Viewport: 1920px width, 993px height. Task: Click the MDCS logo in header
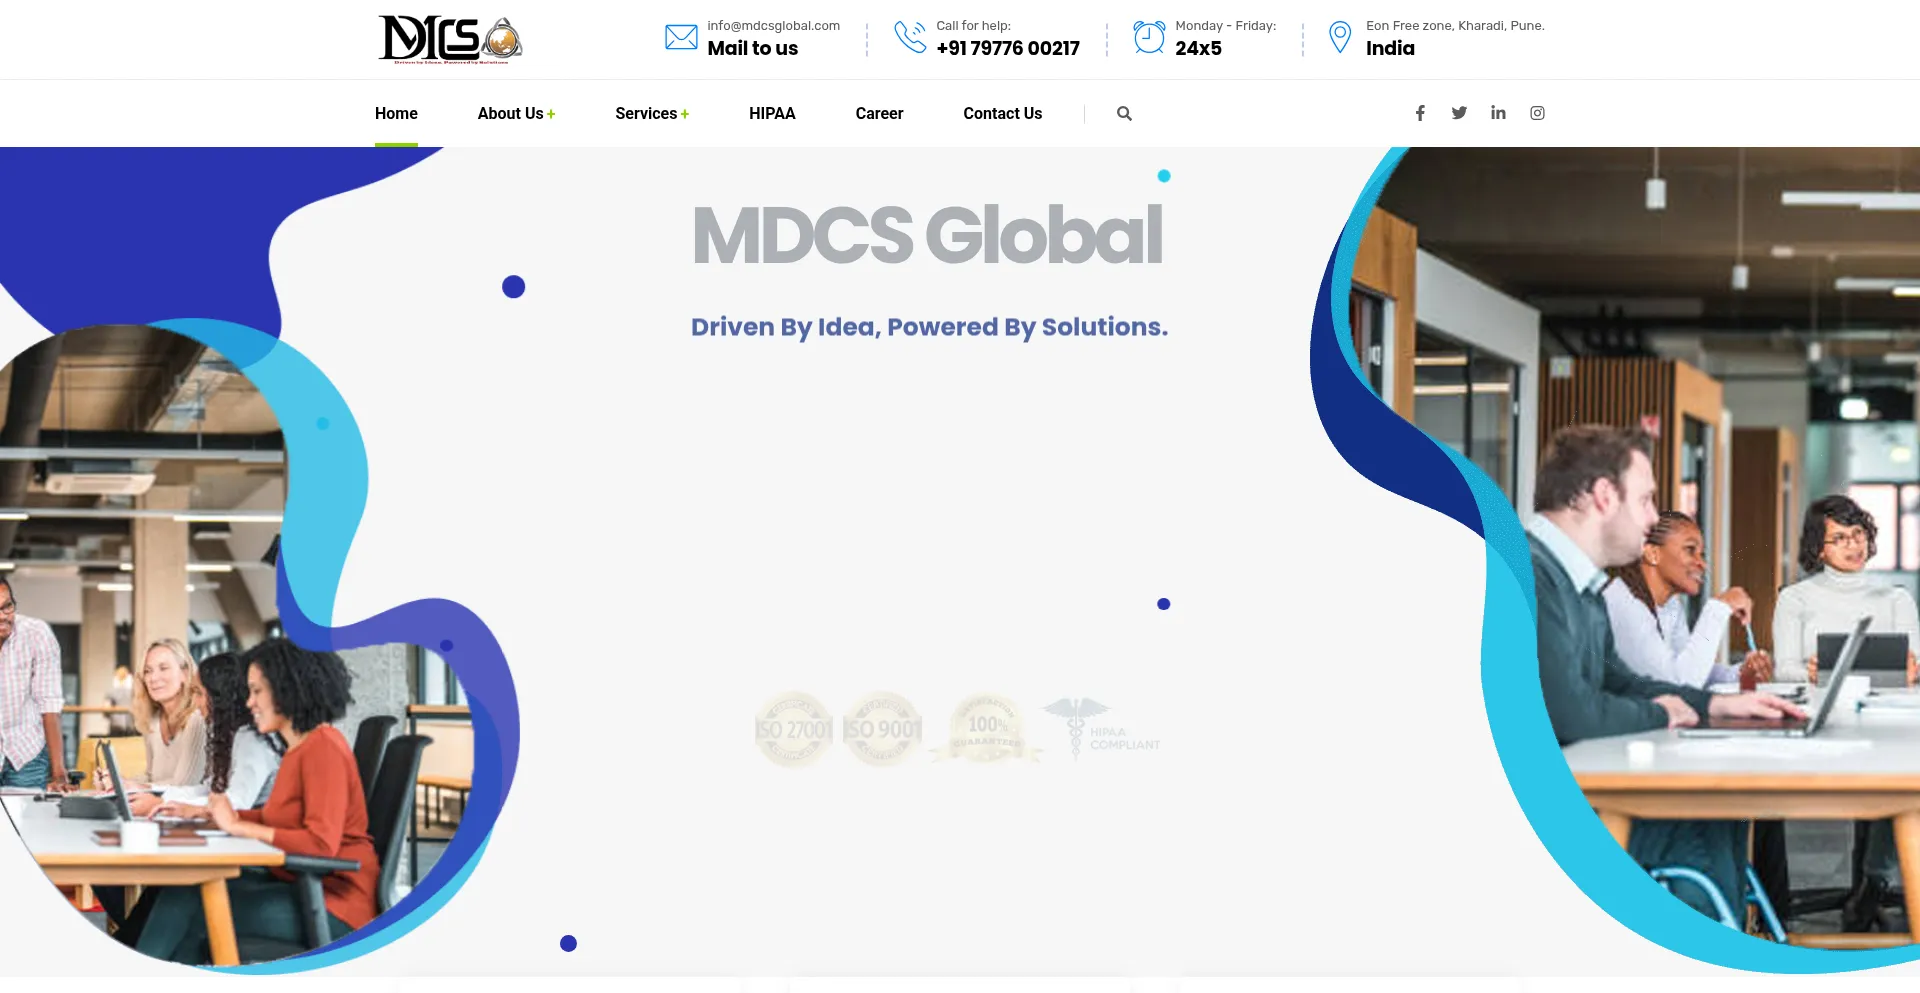pyautogui.click(x=450, y=40)
